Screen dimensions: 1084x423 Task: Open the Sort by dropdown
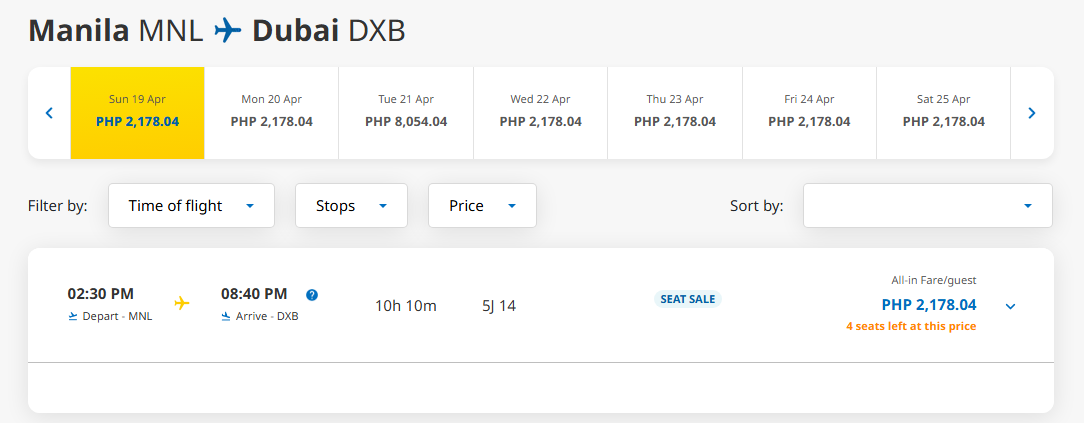pos(928,205)
